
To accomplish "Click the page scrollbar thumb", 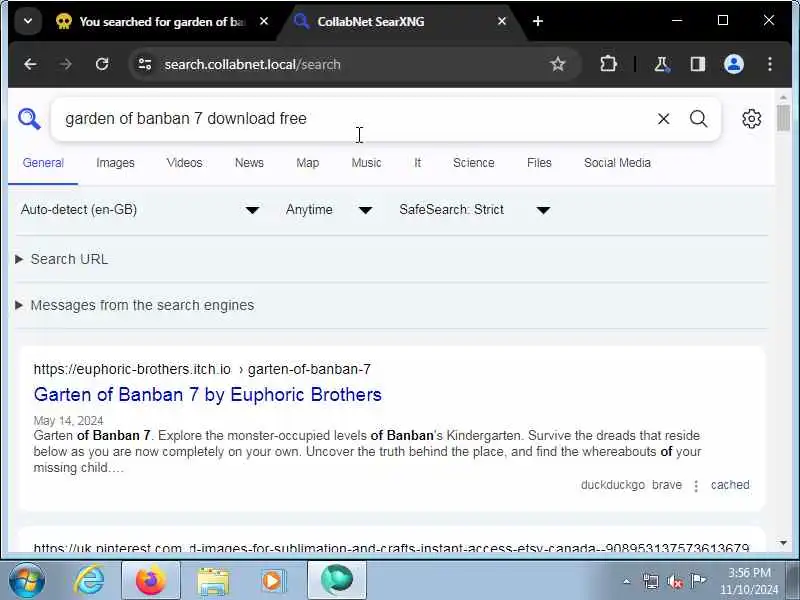I will [783, 118].
